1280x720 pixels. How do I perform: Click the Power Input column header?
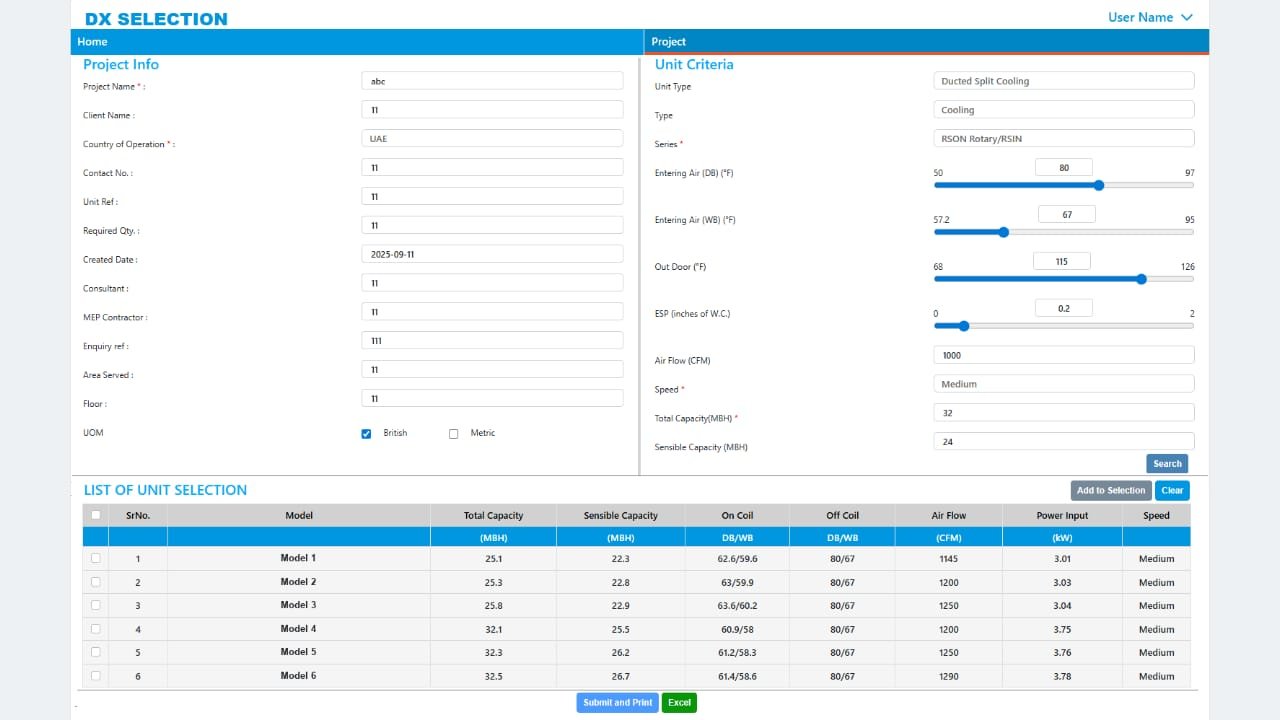(x=1062, y=516)
